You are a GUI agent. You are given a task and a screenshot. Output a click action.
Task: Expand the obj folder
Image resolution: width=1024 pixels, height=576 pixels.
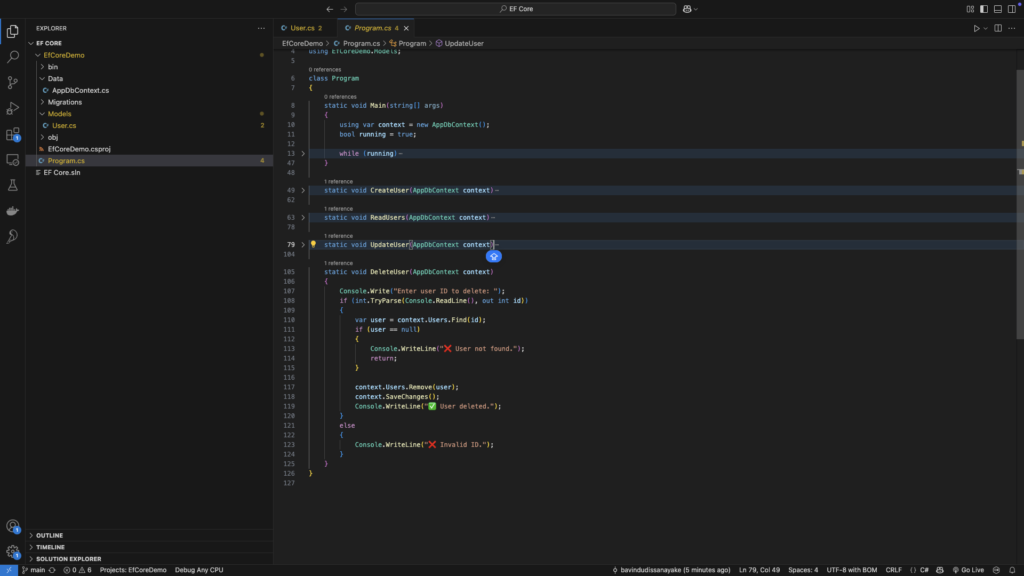(x=42, y=137)
